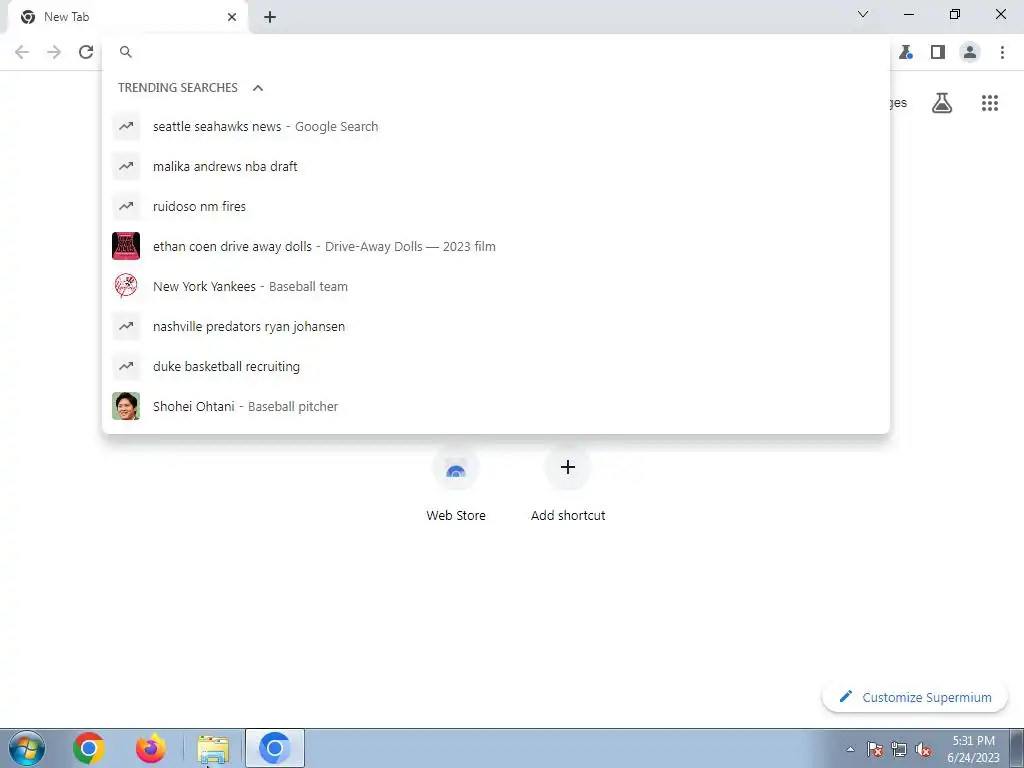
Task: Click the muted volume tray icon
Action: [923, 749]
